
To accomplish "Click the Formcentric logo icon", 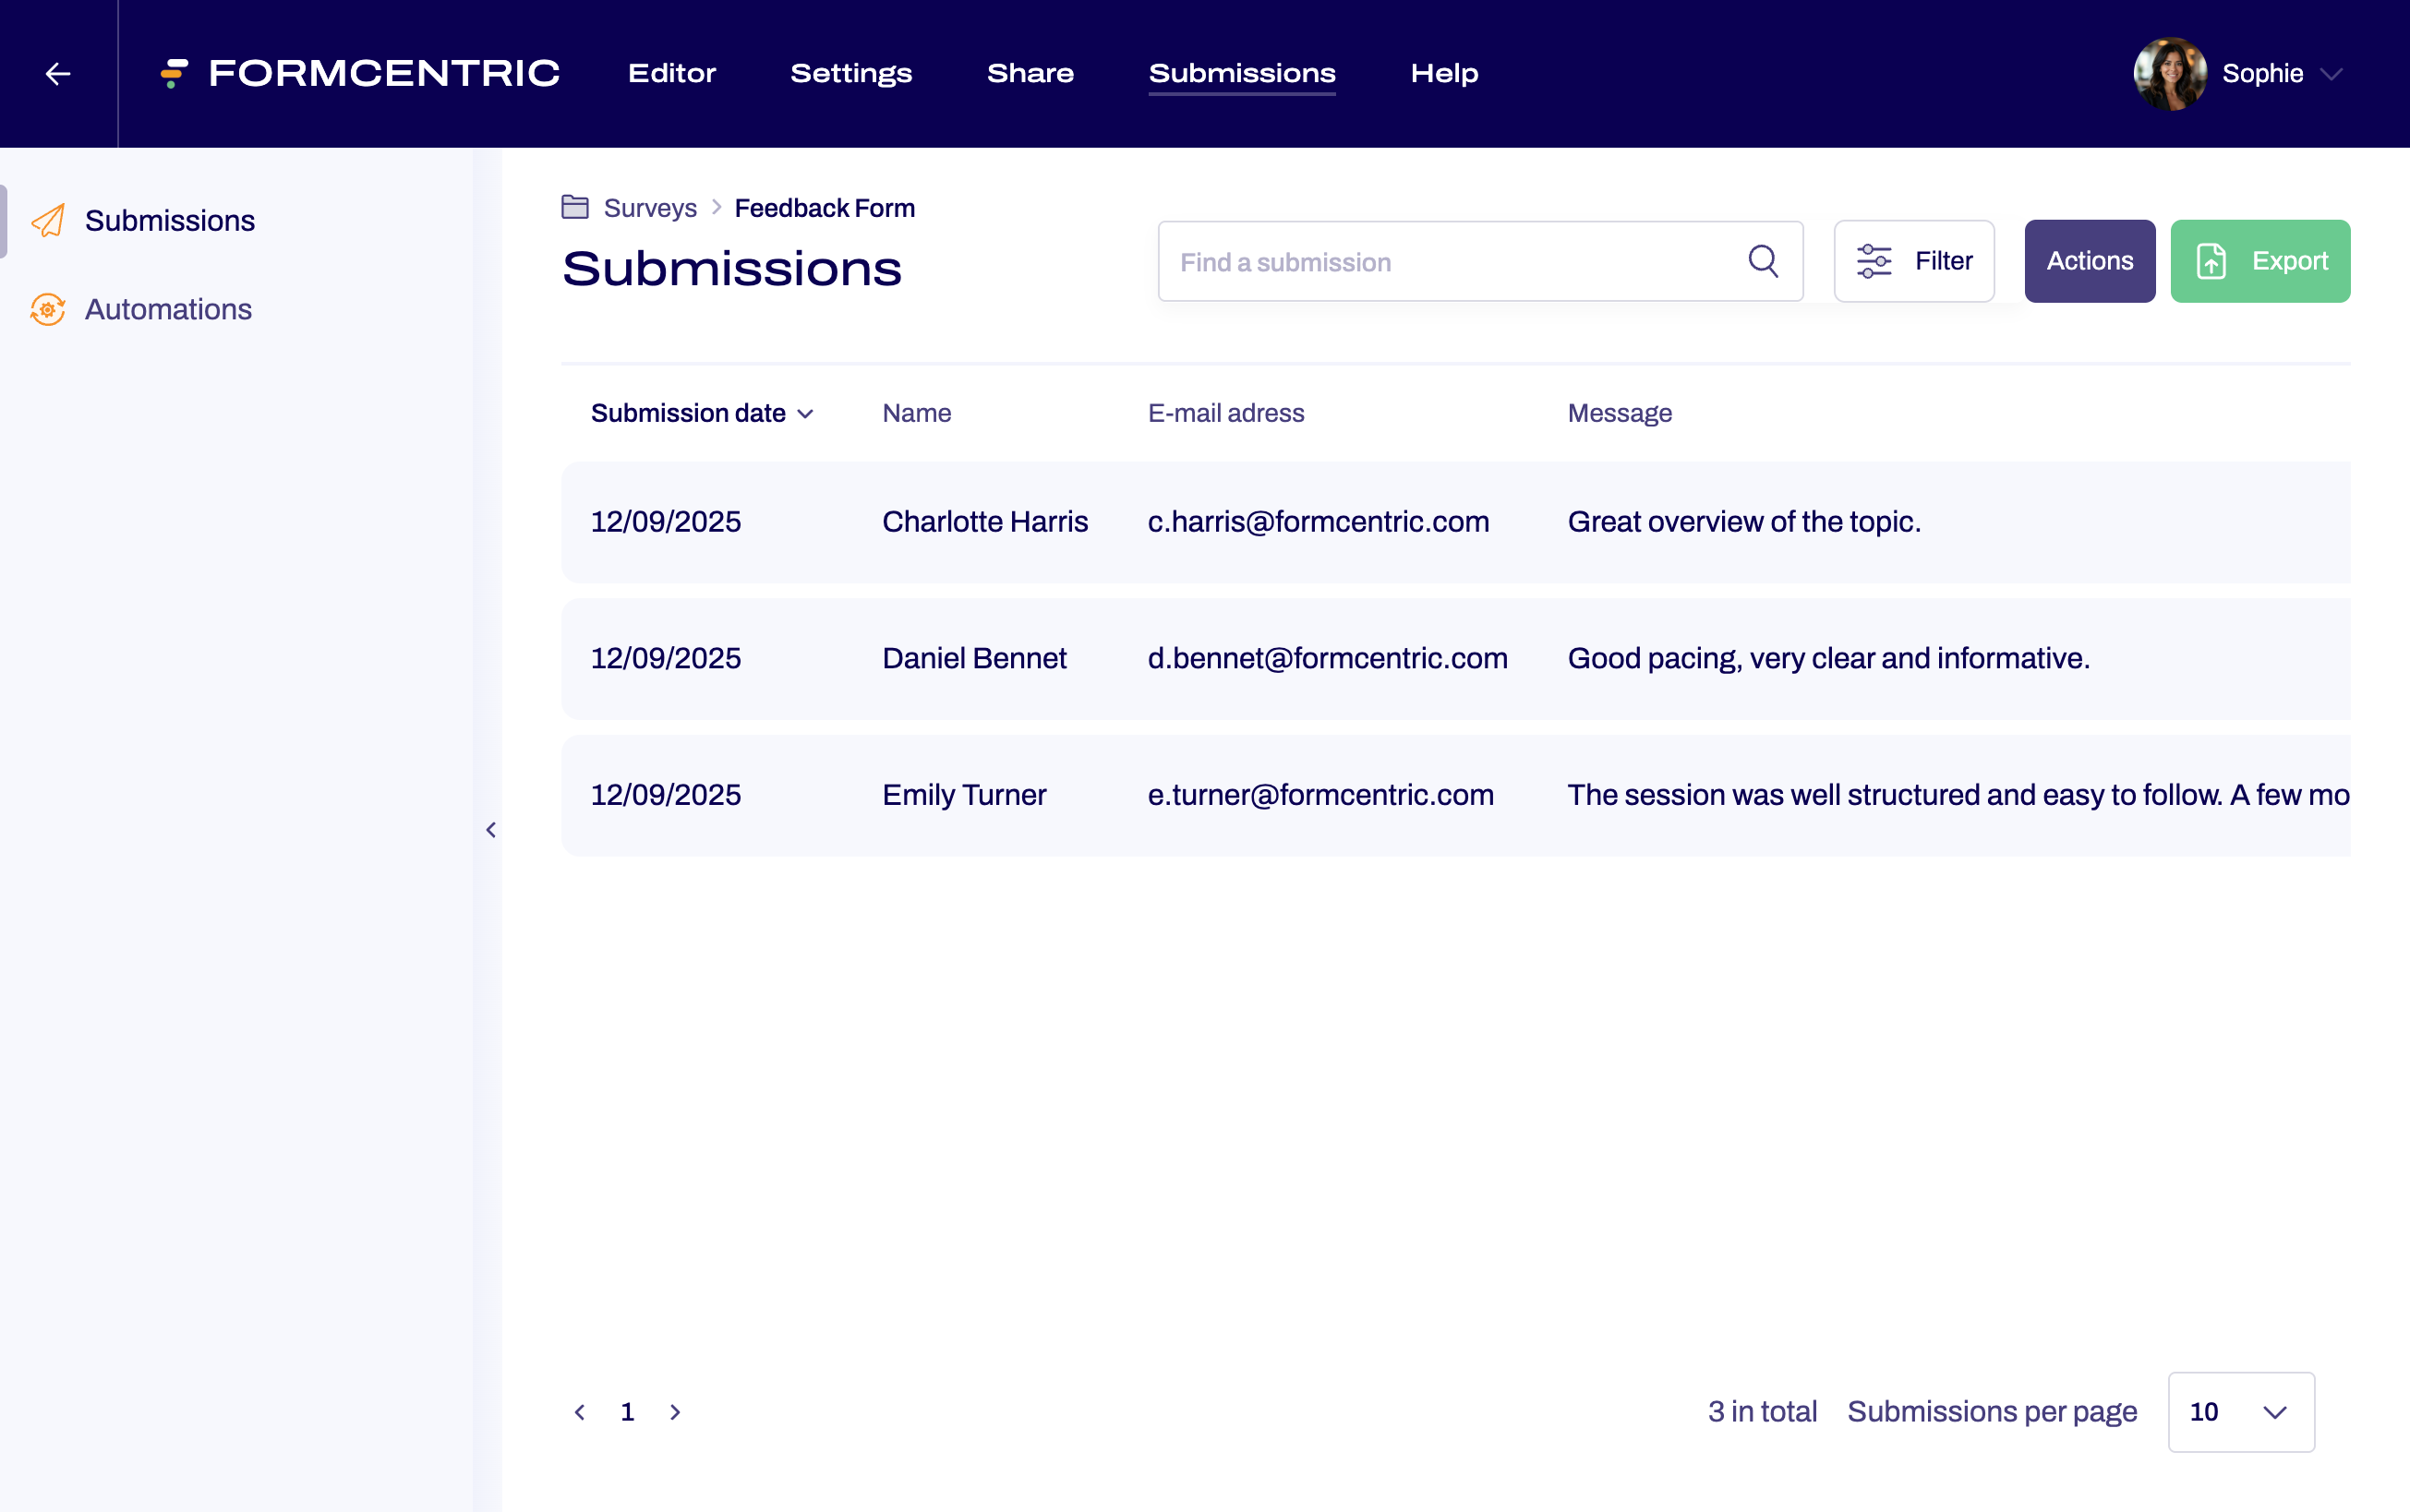I will [174, 73].
